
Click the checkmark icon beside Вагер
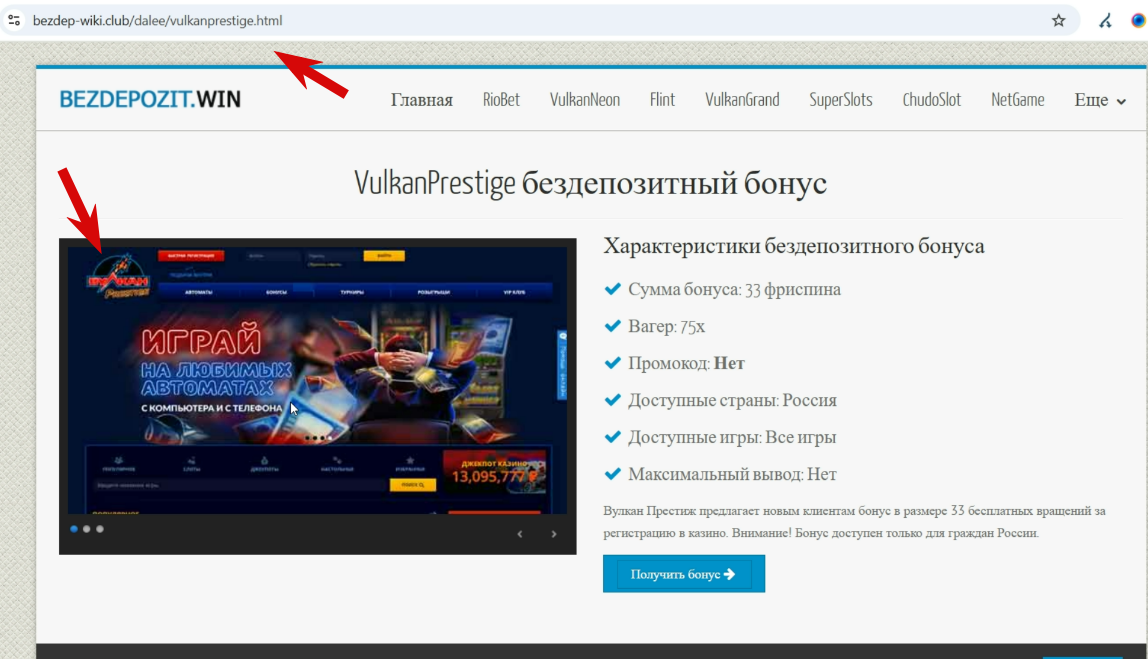613,326
